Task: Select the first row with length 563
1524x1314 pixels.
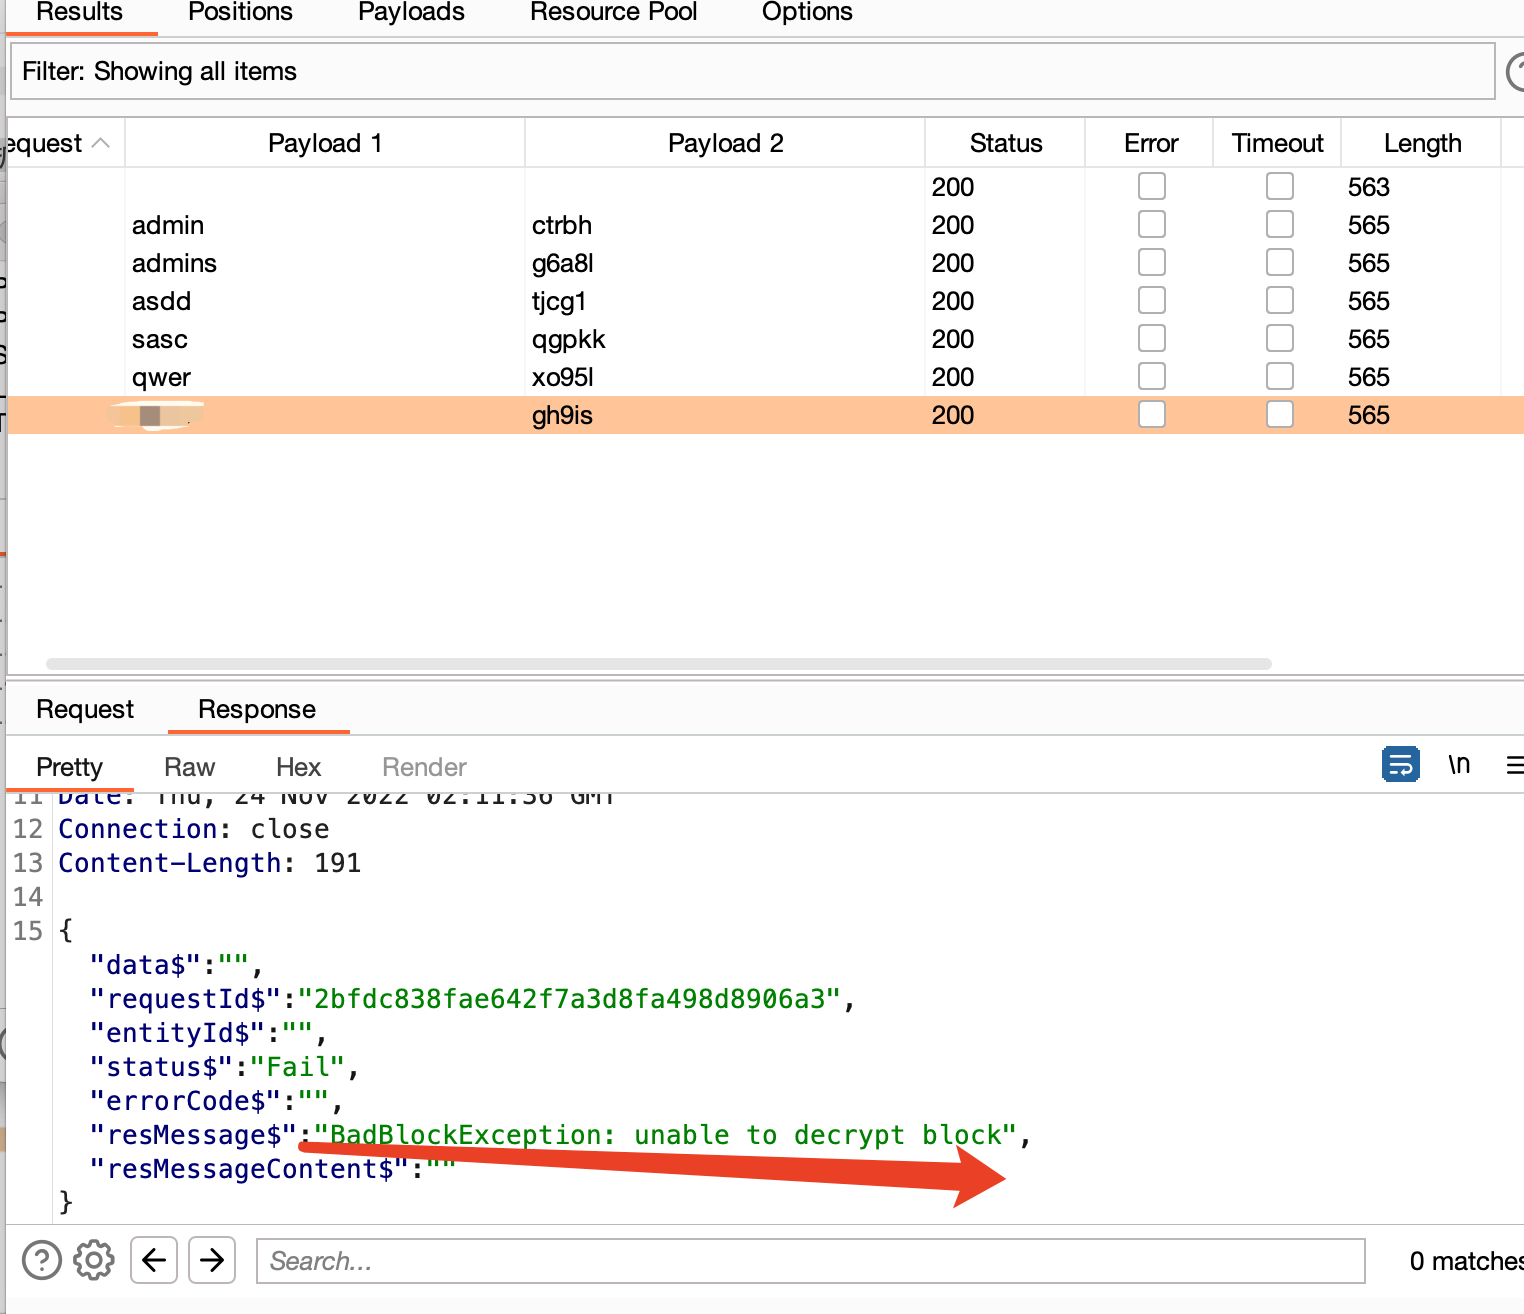Action: click(764, 187)
